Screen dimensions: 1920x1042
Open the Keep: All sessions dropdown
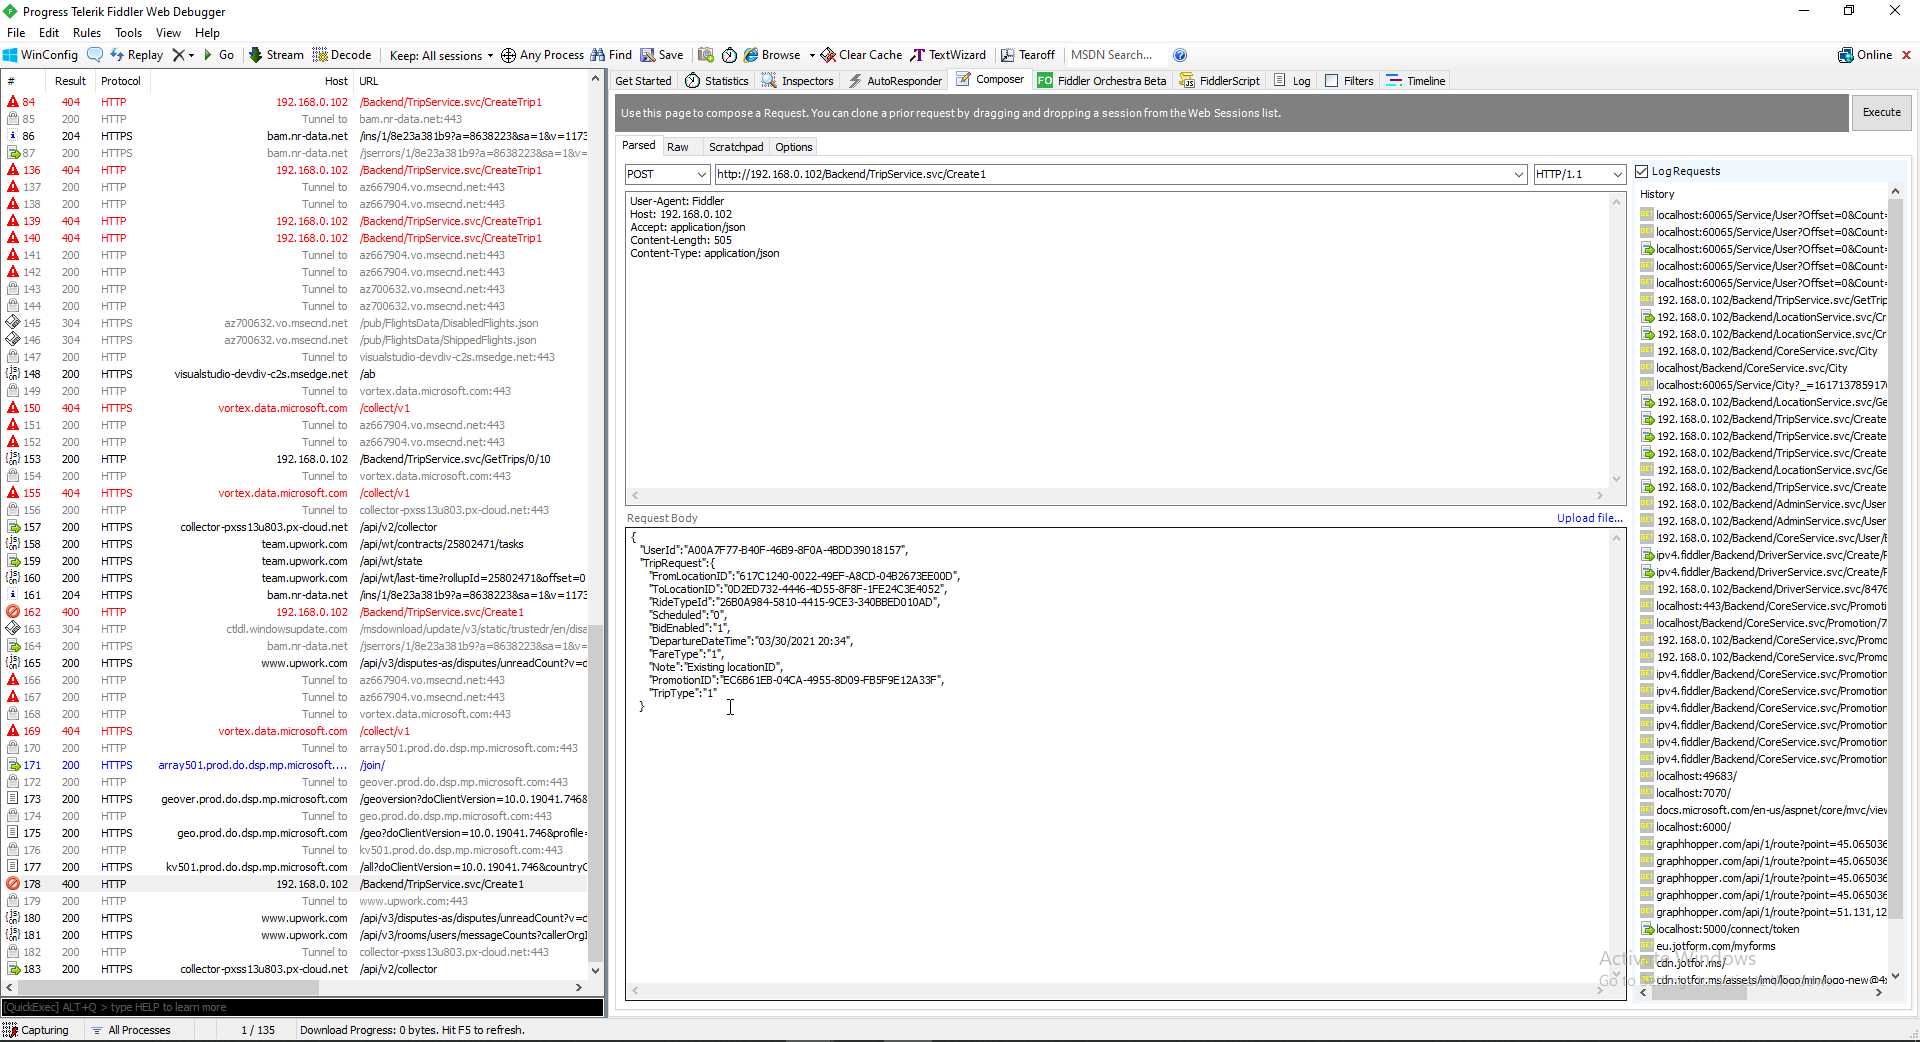tap(441, 55)
